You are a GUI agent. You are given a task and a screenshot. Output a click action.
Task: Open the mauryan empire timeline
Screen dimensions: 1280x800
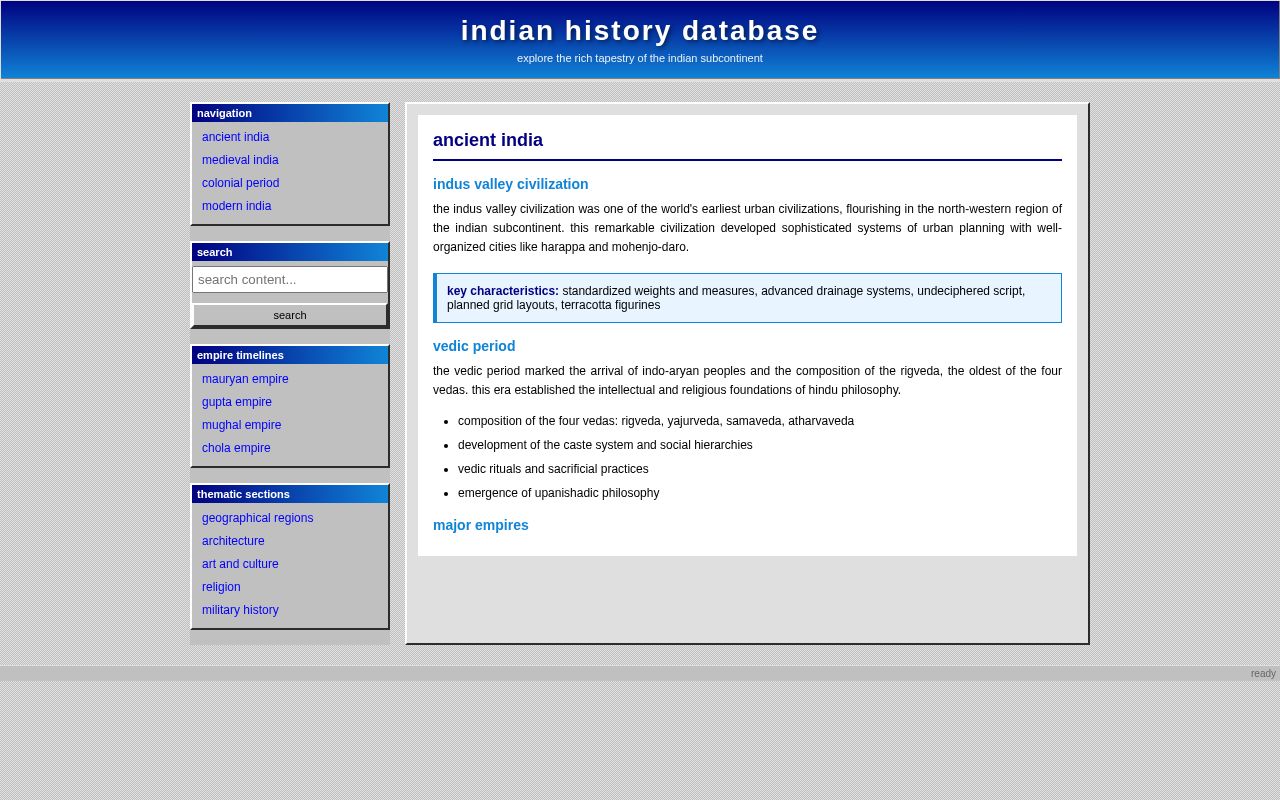click(245, 379)
